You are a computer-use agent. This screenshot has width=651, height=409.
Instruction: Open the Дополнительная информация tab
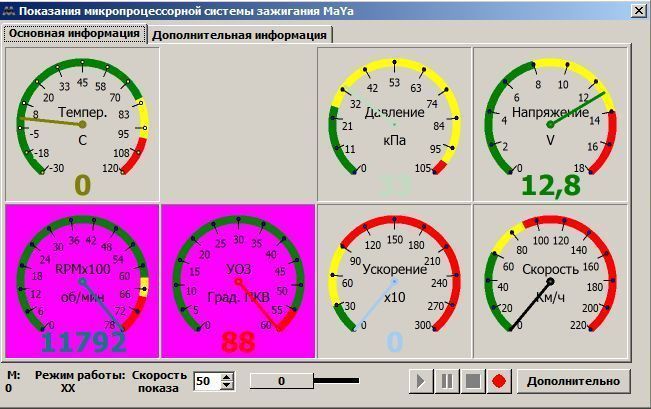[x=240, y=34]
